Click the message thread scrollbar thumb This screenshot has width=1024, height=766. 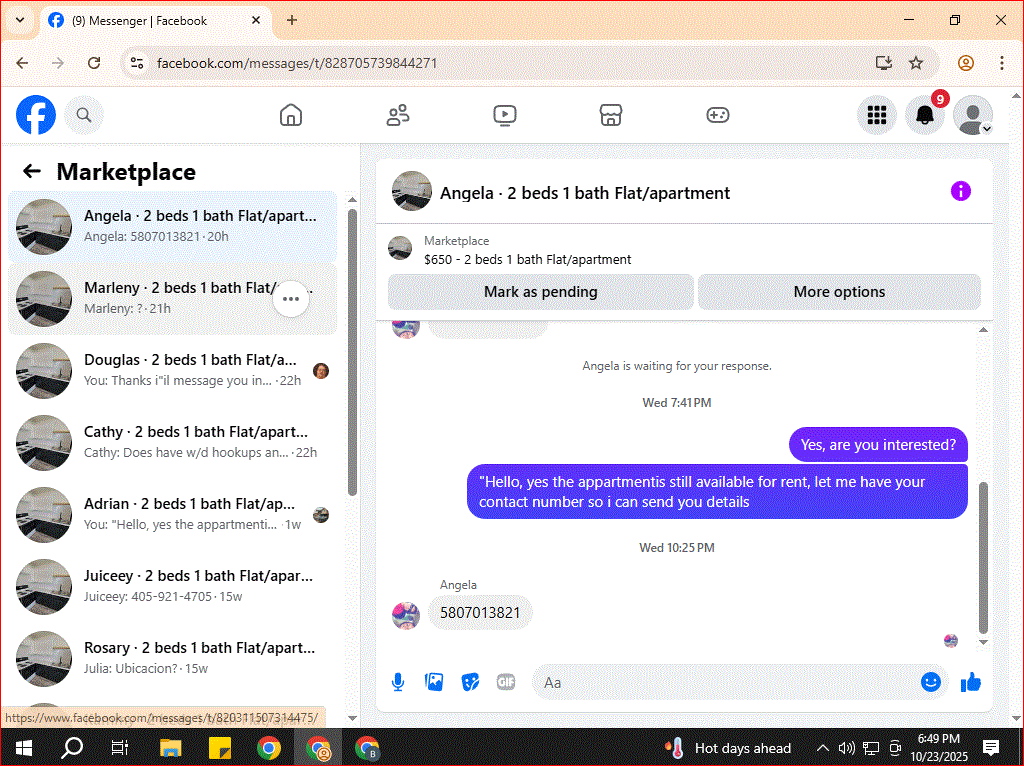984,557
